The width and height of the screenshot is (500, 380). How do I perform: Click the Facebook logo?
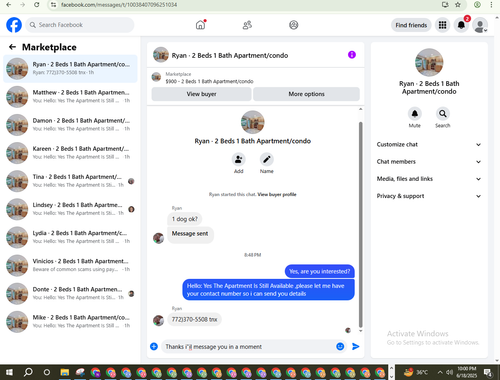pyautogui.click(x=14, y=25)
